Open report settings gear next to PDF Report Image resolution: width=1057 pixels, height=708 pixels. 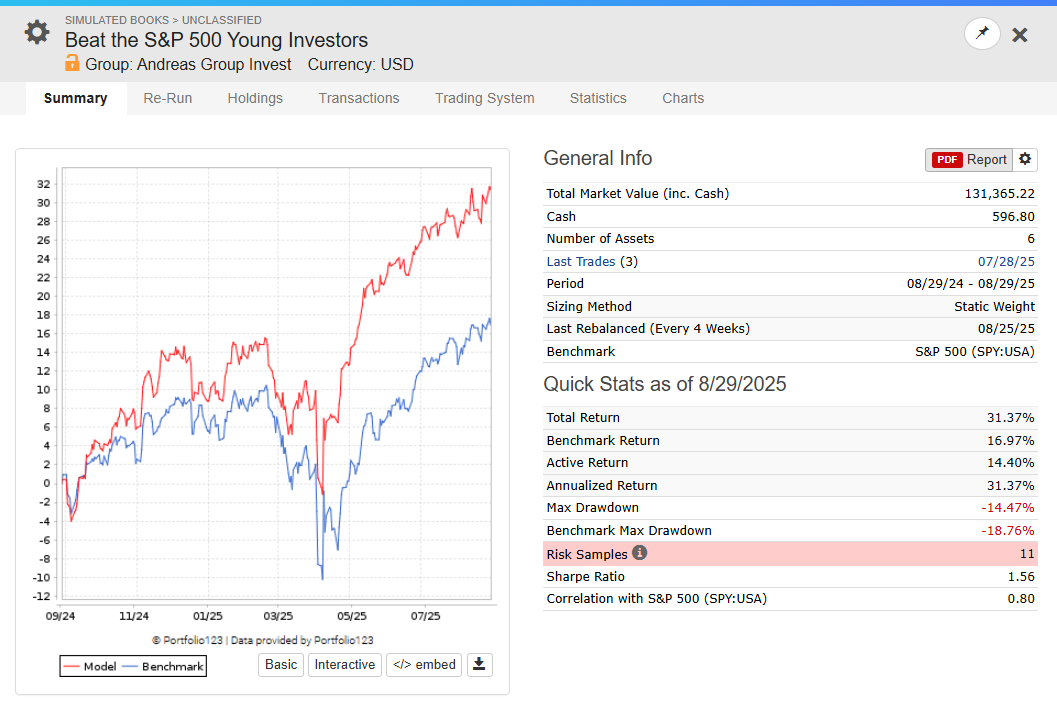(1025, 159)
